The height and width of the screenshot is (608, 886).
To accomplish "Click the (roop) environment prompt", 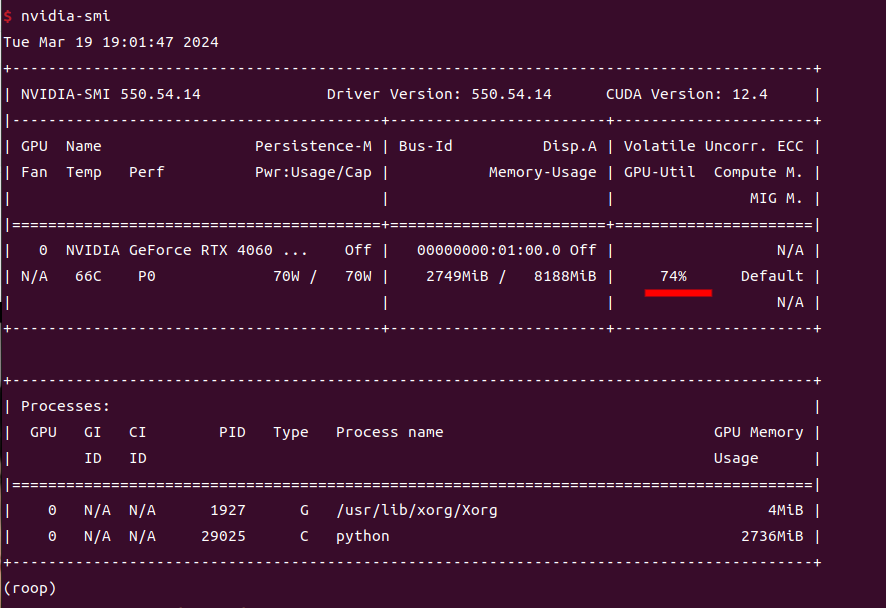I will tap(30, 588).
